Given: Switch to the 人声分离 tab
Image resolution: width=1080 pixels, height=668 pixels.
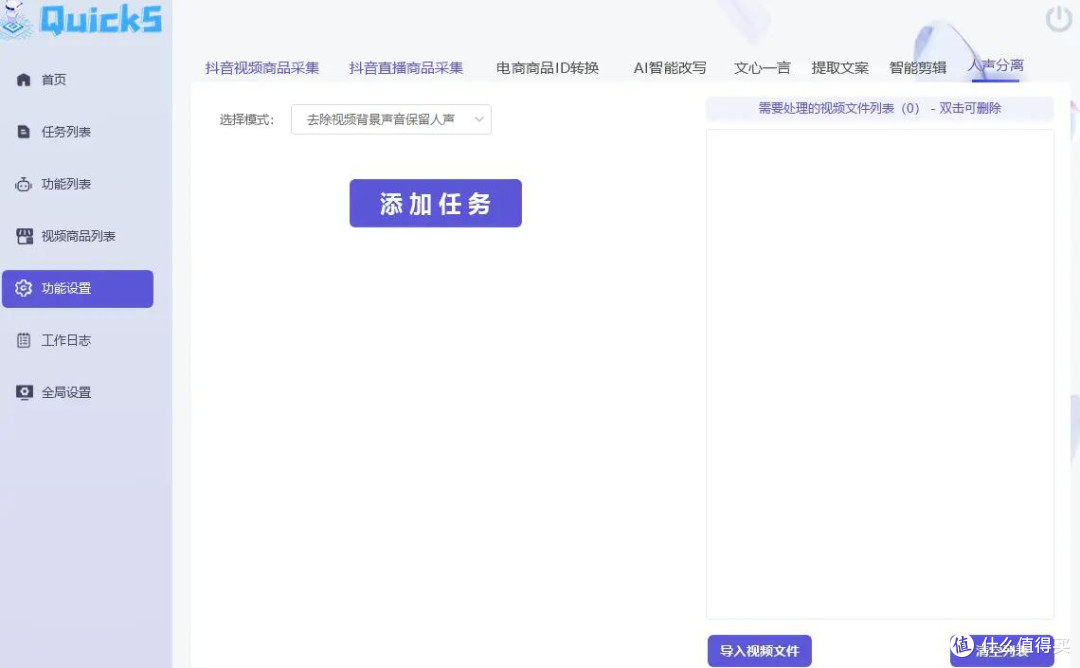Looking at the screenshot, I should click(996, 65).
